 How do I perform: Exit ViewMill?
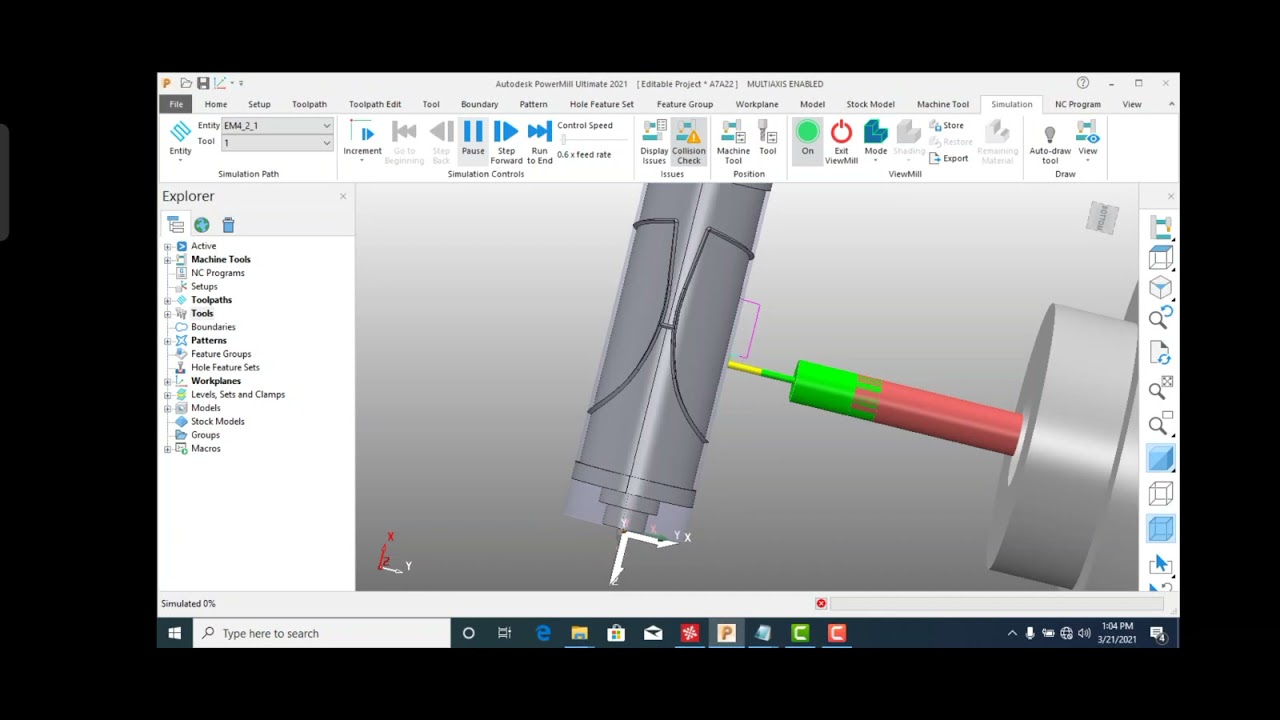coord(841,141)
